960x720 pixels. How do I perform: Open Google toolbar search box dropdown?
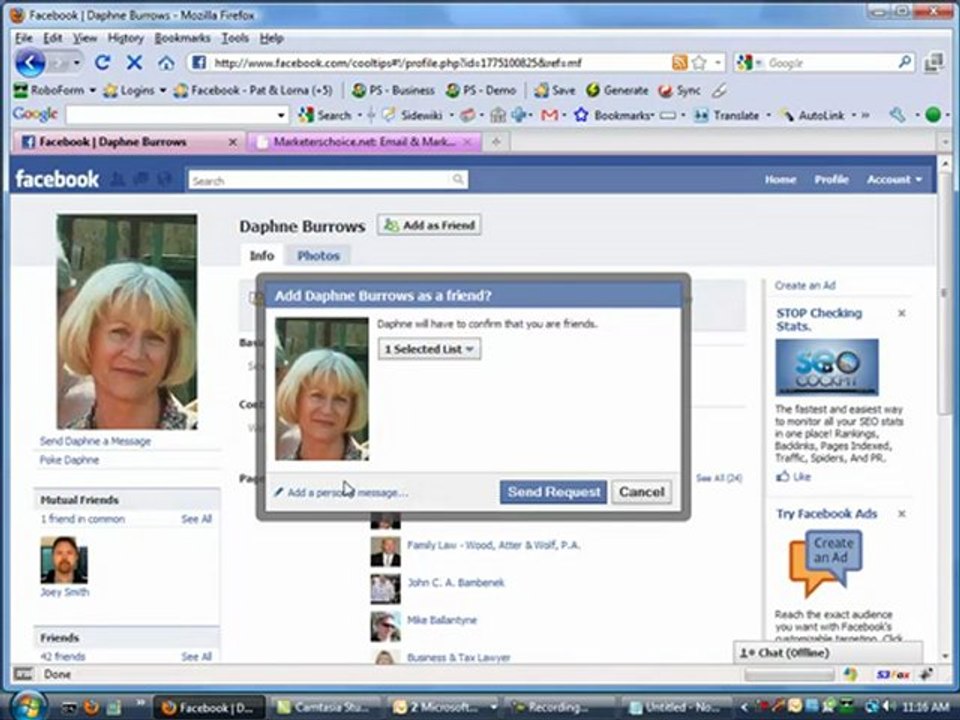coord(281,115)
